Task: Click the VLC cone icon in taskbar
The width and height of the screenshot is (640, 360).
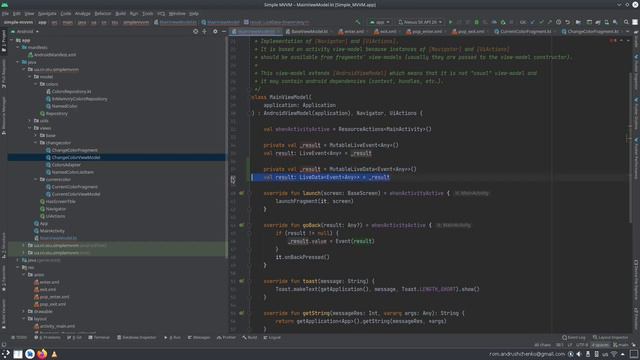Action: [x=54, y=354]
